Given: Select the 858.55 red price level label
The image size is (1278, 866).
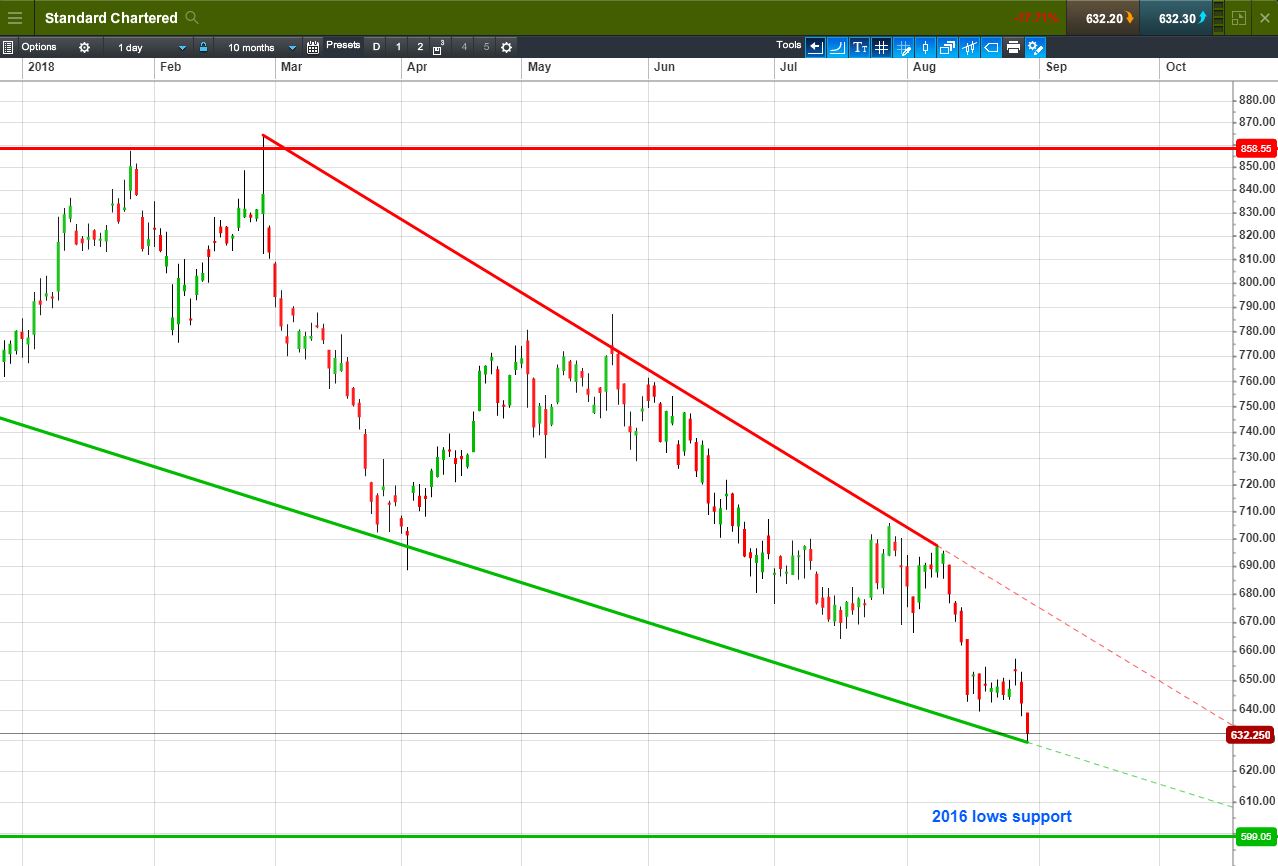Looking at the screenshot, I should coord(1255,148).
